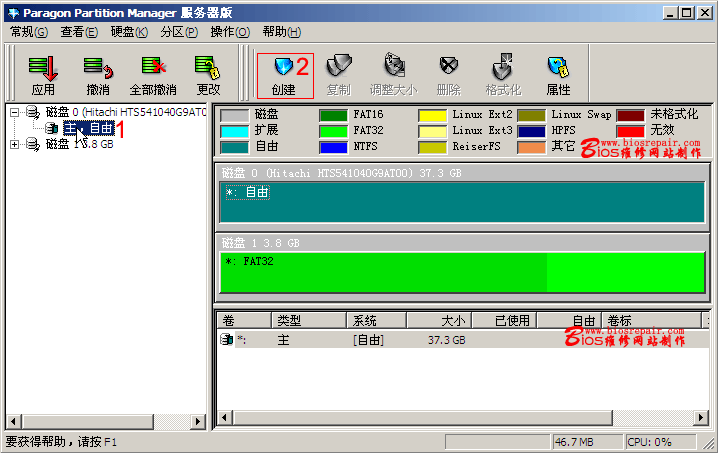Click the NTFS blue legend color swatch
The width and height of the screenshot is (718, 453).
tap(333, 148)
